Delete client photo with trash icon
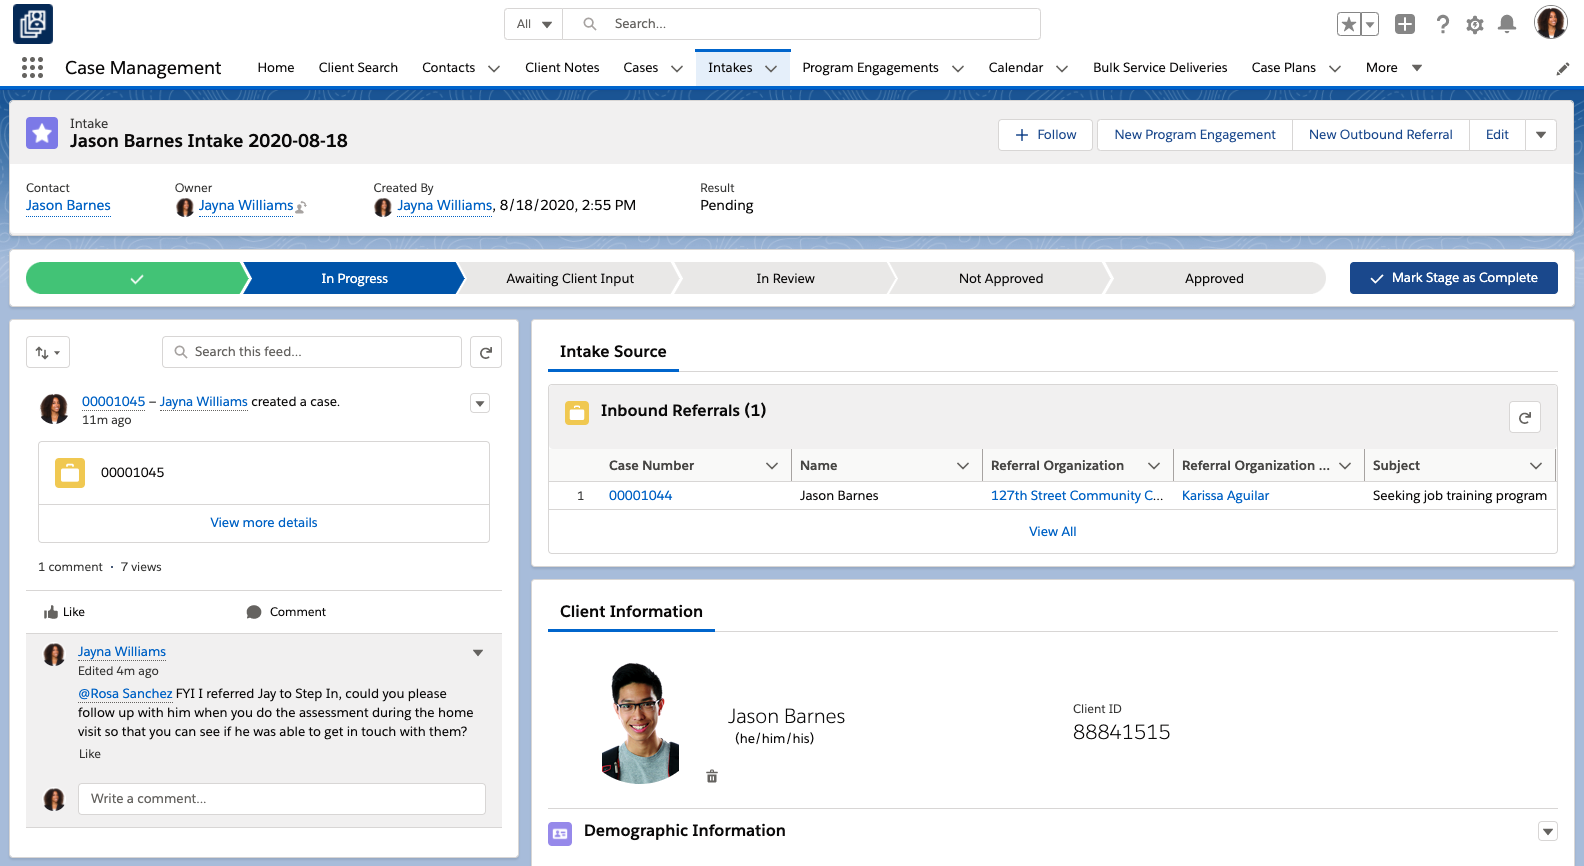 [712, 776]
